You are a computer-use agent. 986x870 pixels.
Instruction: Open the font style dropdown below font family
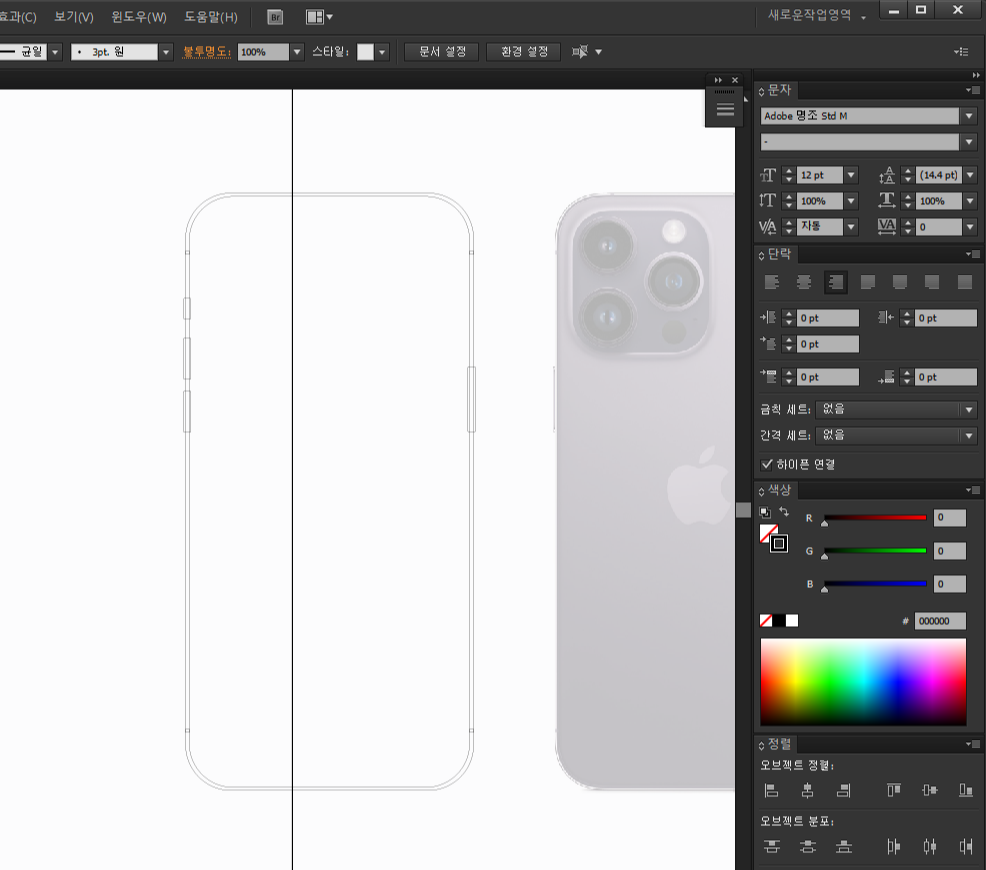click(x=969, y=142)
